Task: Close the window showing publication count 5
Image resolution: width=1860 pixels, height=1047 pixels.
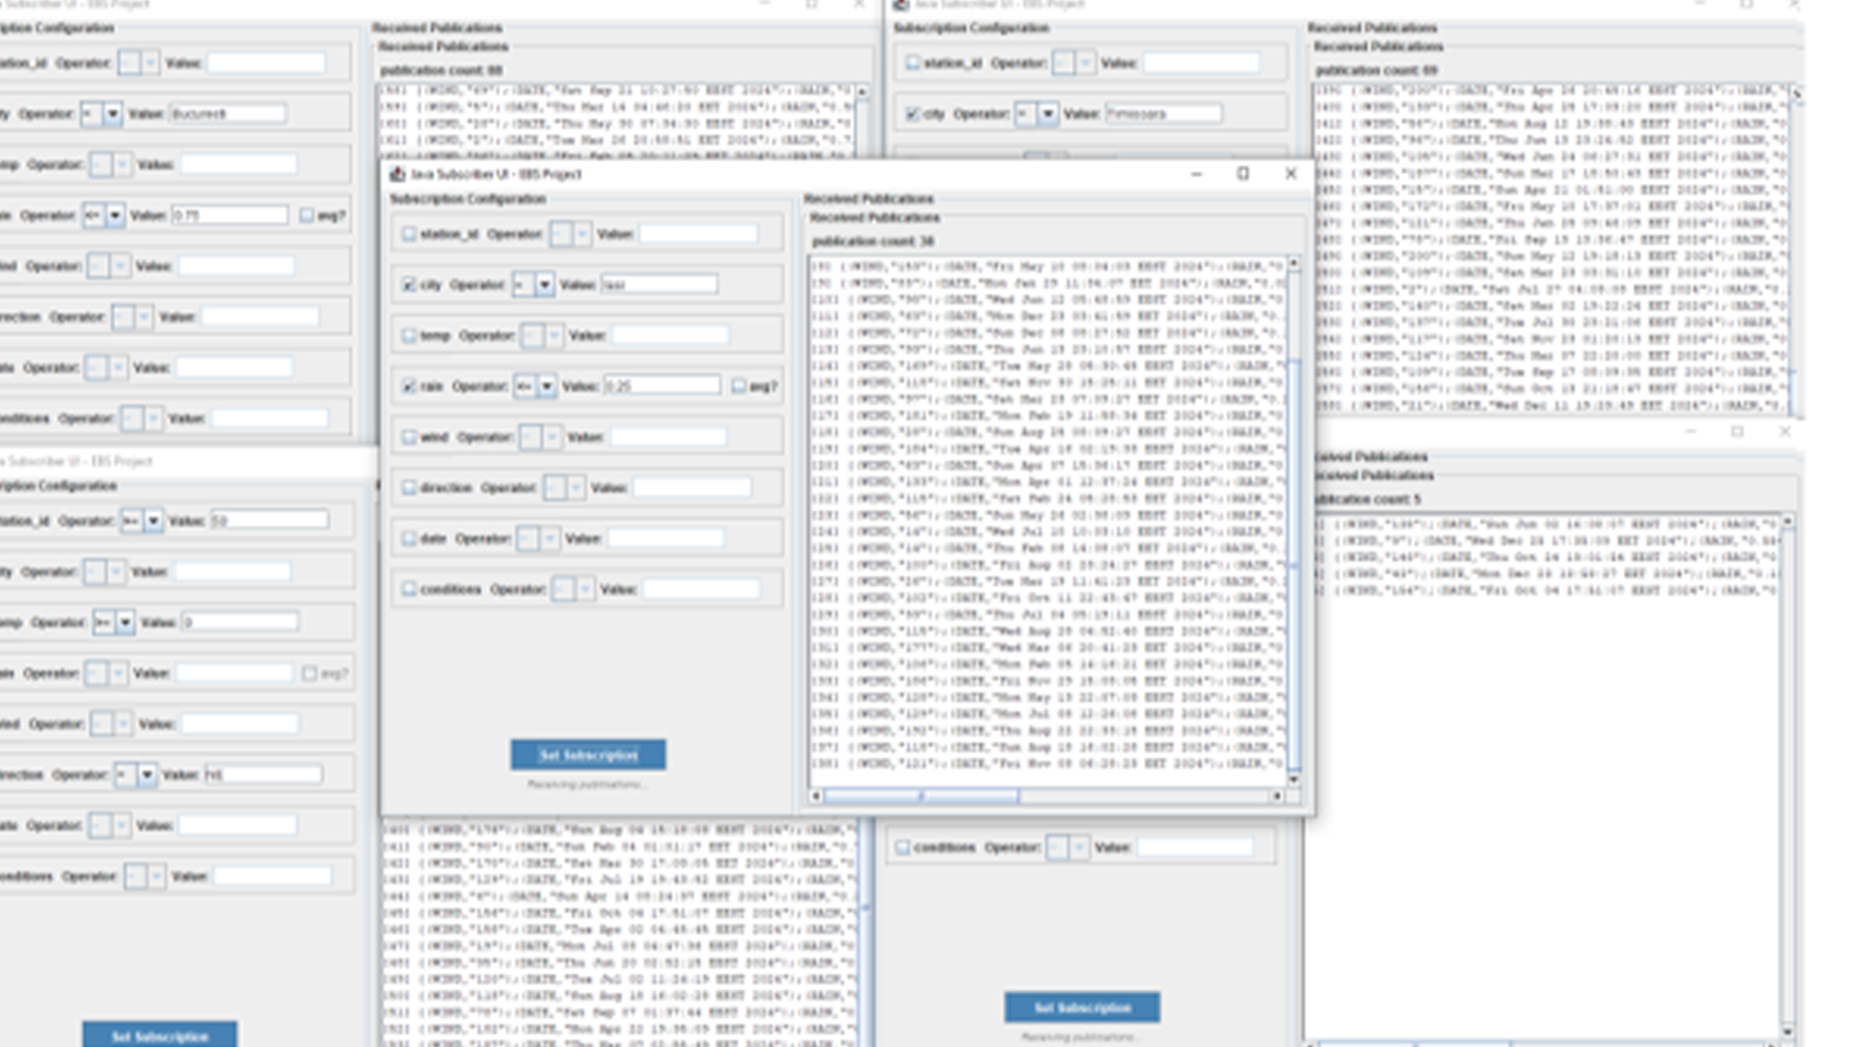Action: coord(1785,432)
